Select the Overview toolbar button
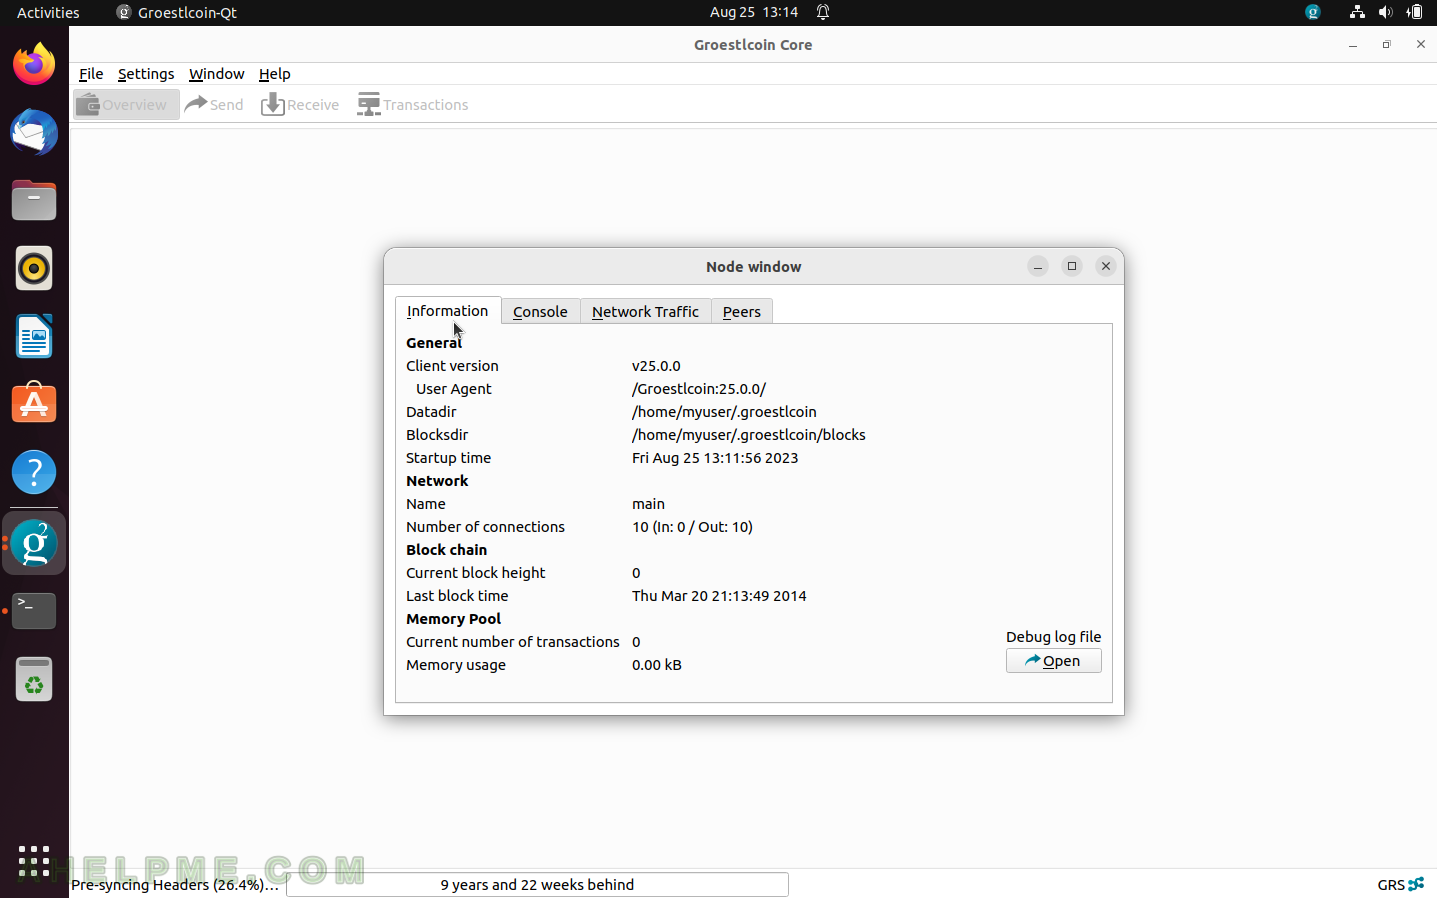1437x898 pixels. point(126,104)
